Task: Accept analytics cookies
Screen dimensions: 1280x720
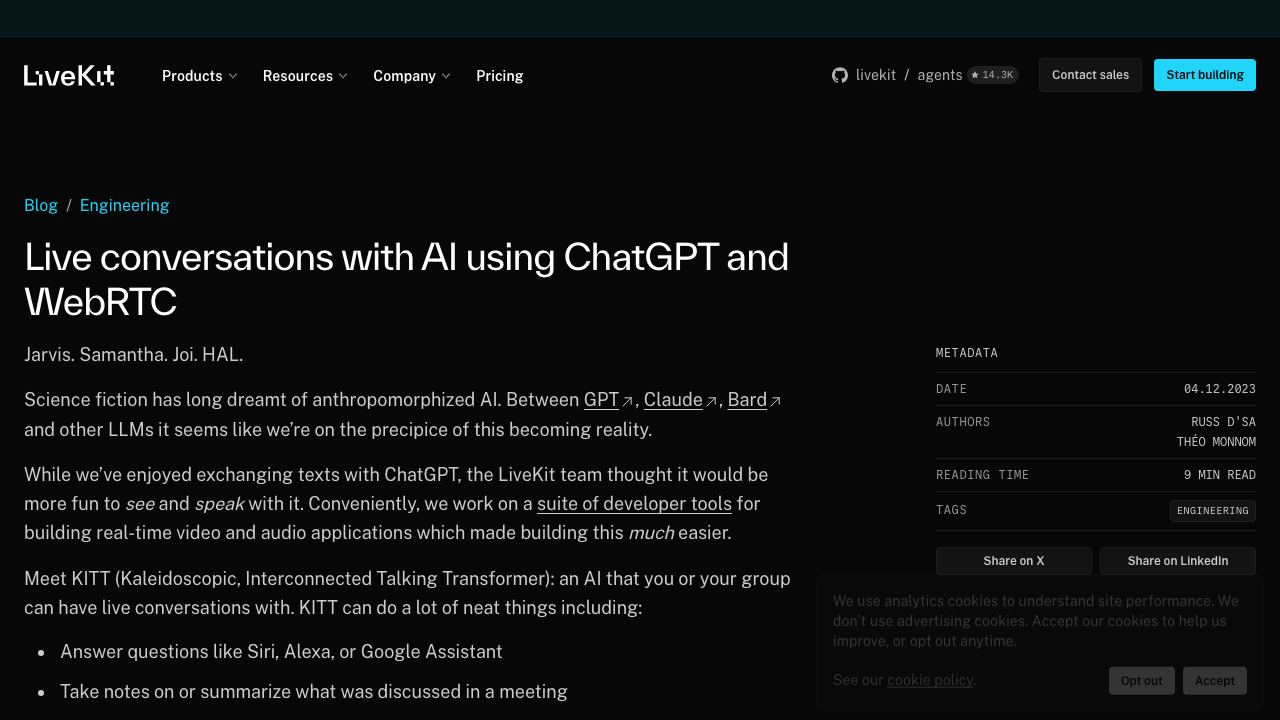Action: pyautogui.click(x=1215, y=680)
